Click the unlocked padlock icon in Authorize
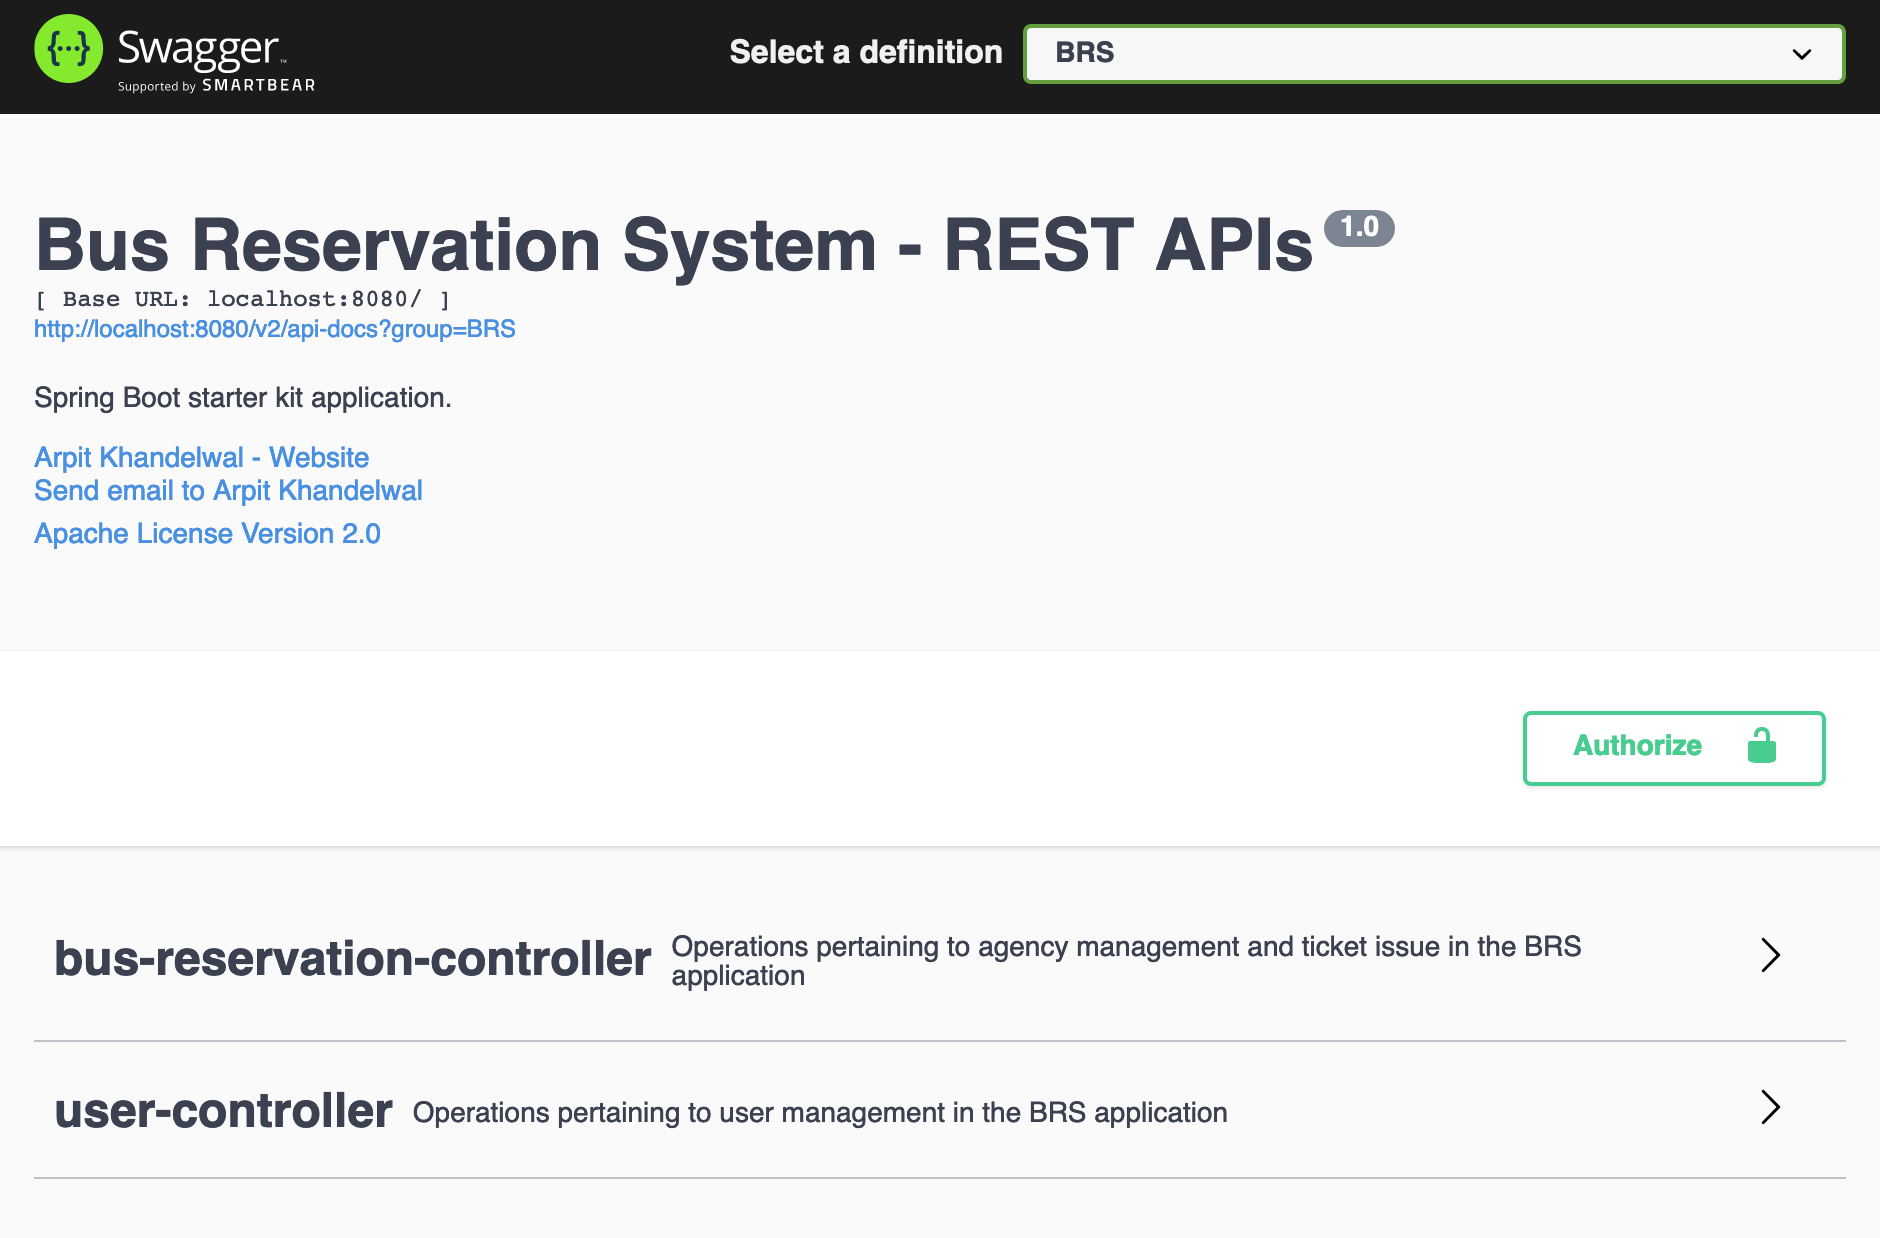This screenshot has width=1880, height=1238. pos(1761,745)
